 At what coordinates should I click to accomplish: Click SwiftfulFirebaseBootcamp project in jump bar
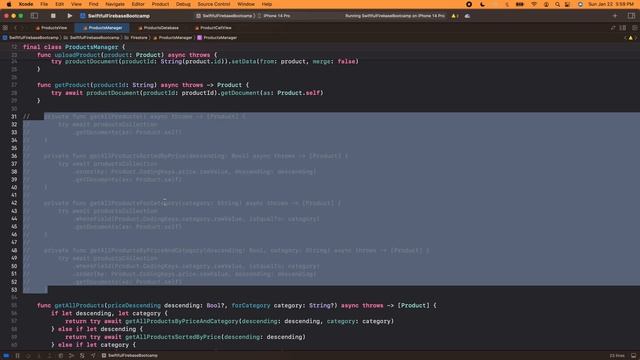31,38
